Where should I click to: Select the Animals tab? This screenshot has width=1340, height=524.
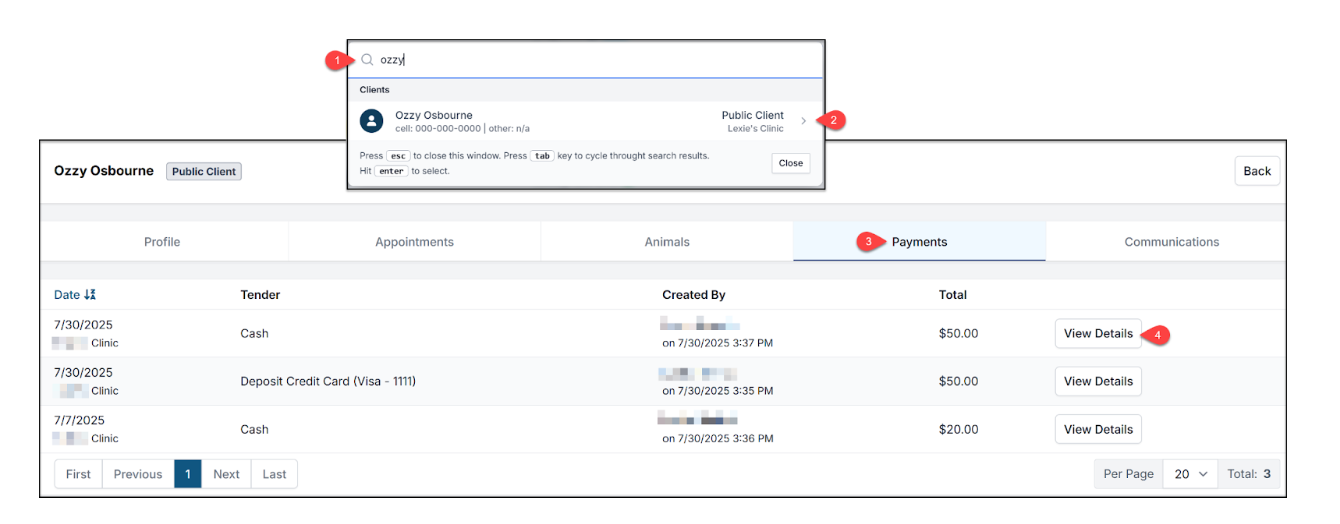point(667,242)
